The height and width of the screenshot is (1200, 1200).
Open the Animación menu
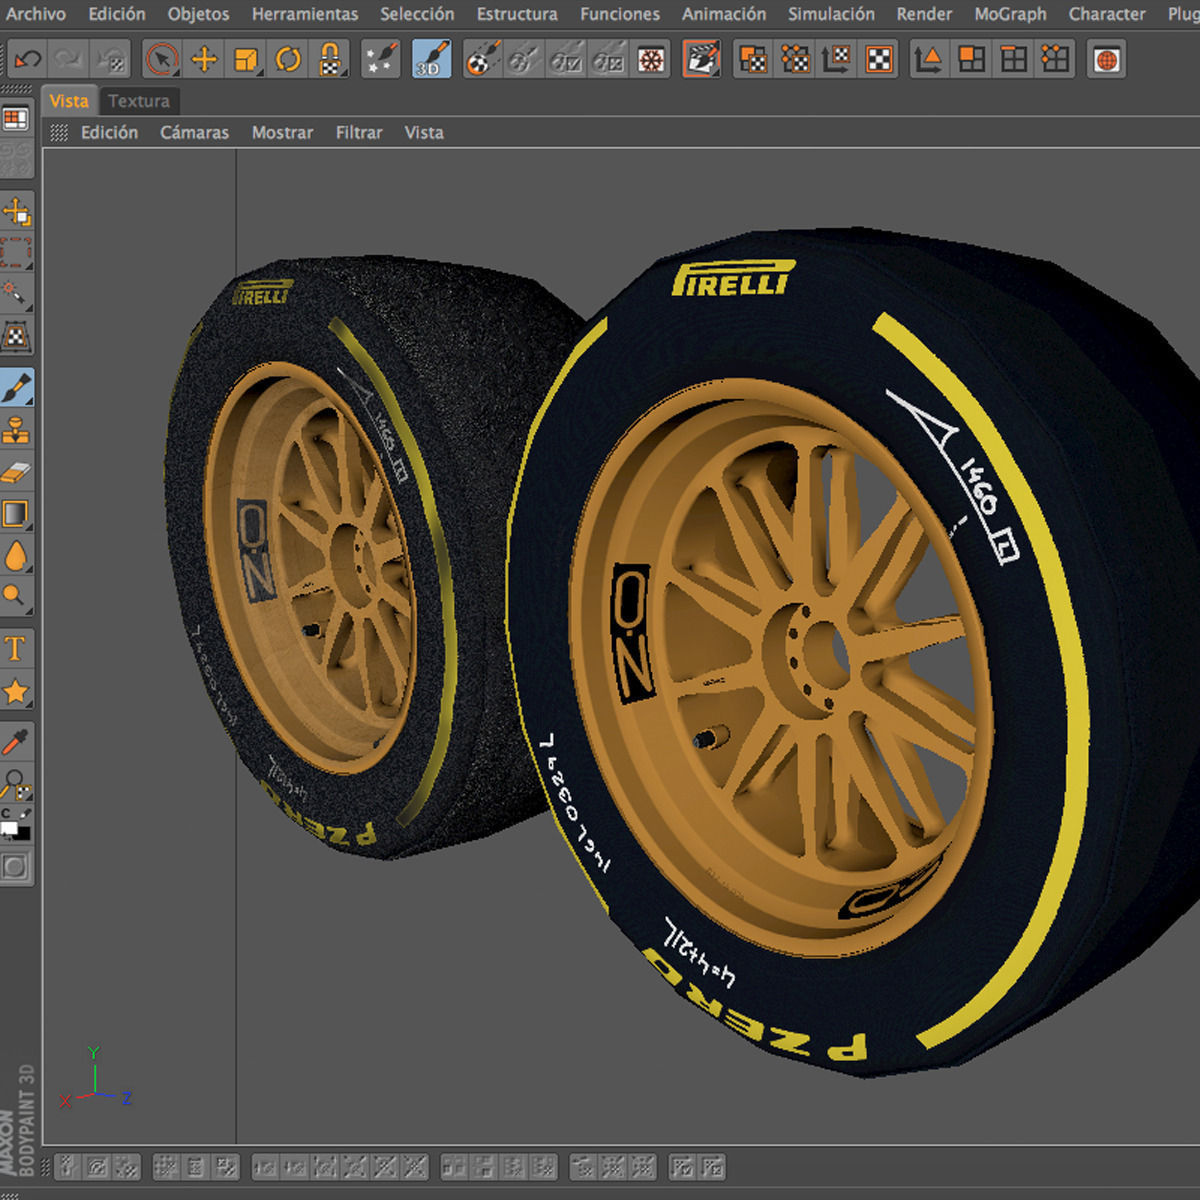tap(724, 14)
